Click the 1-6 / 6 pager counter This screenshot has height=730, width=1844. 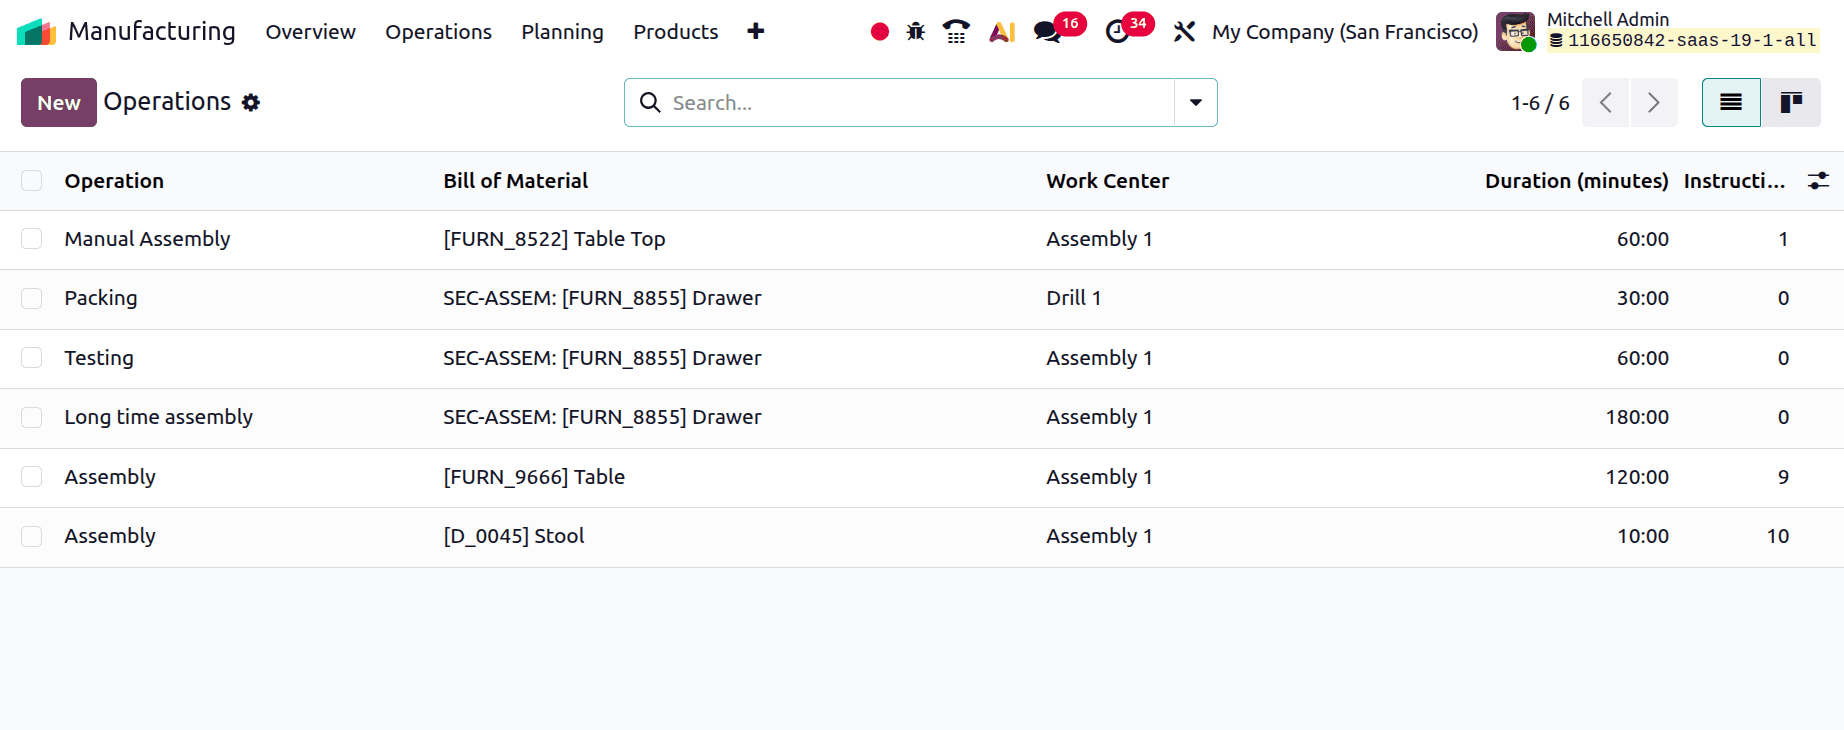[1540, 103]
